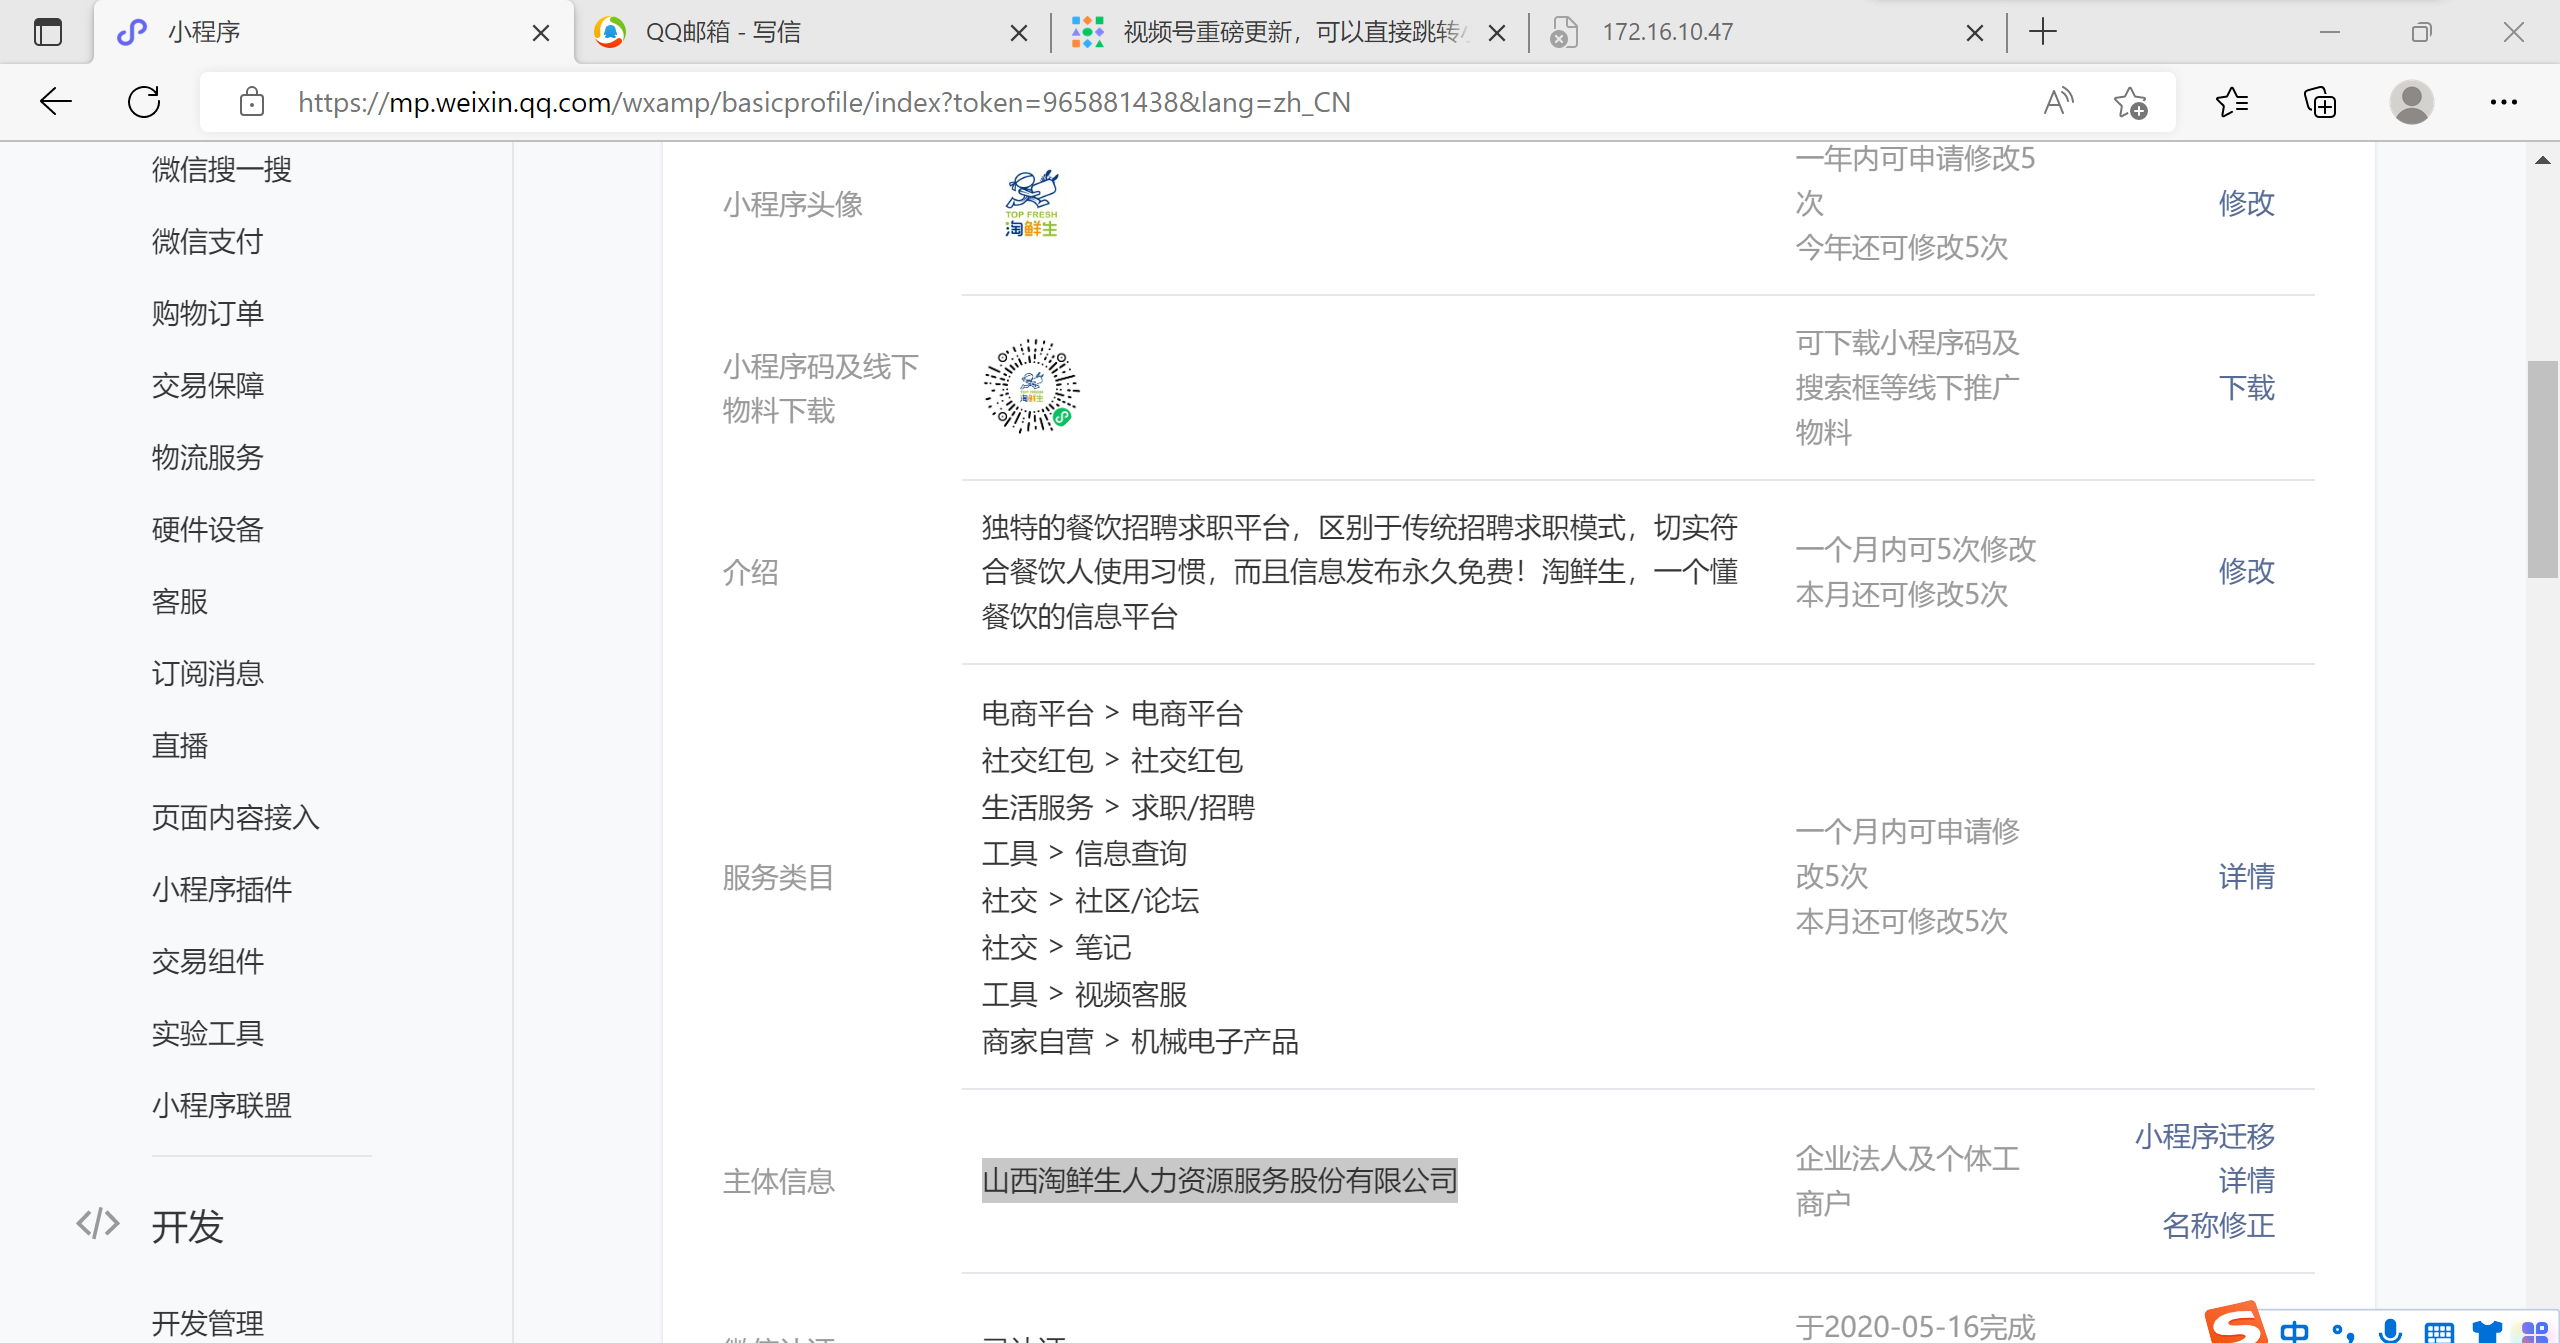Toggle Chinese/English input mode 中
This screenshot has width=2560, height=1343.
(2295, 1330)
